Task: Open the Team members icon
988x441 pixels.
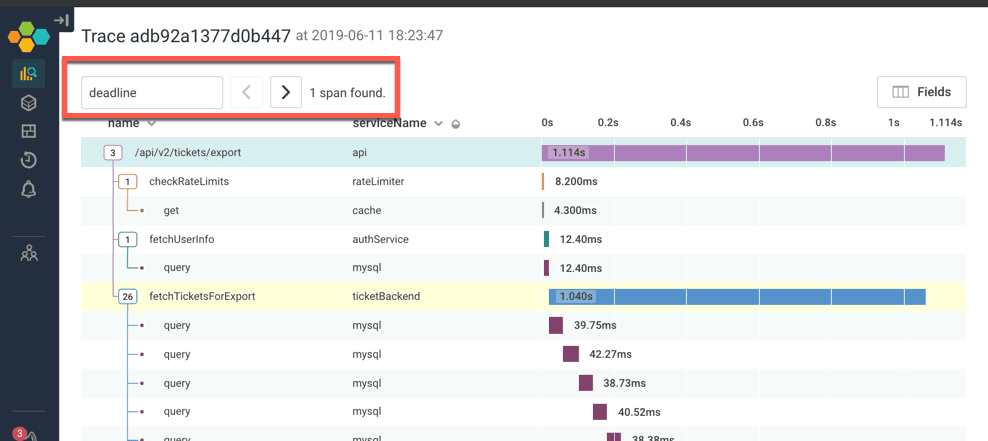Action: click(x=28, y=253)
